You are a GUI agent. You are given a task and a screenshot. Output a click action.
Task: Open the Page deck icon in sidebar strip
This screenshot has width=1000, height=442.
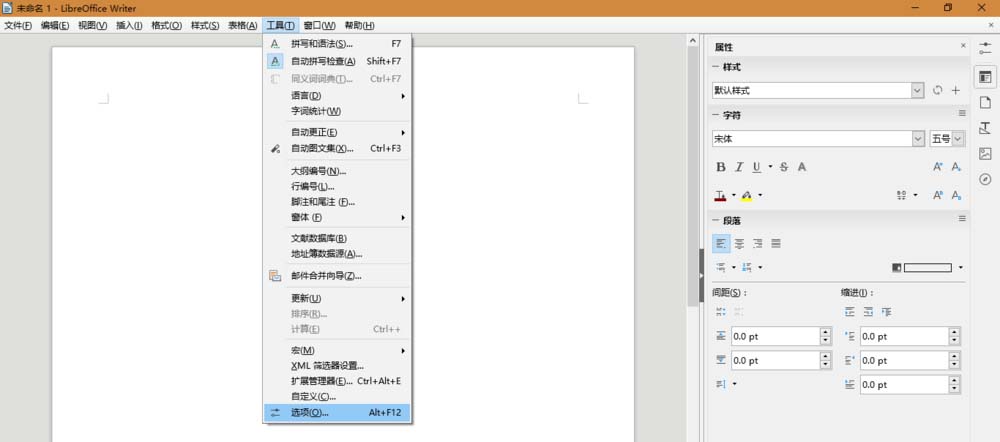coord(985,102)
